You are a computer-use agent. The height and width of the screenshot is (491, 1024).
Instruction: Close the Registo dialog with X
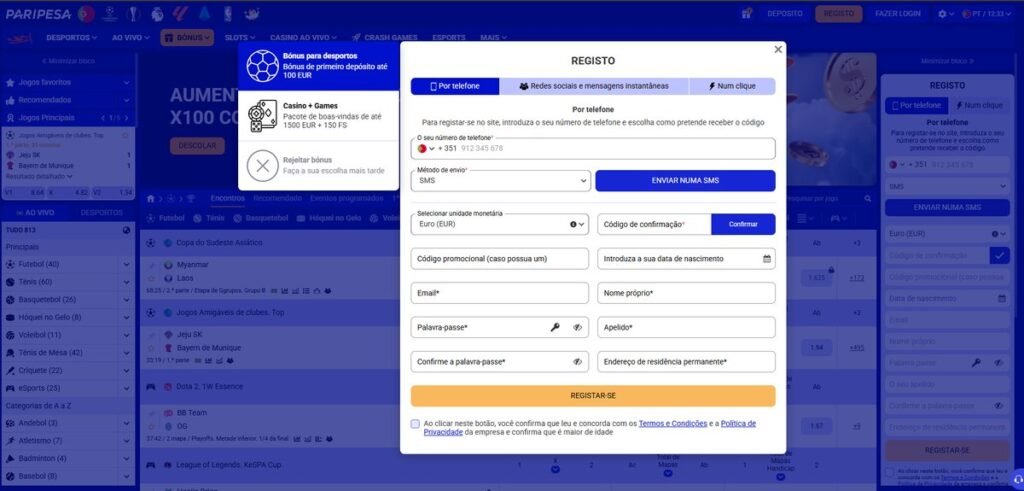778,50
